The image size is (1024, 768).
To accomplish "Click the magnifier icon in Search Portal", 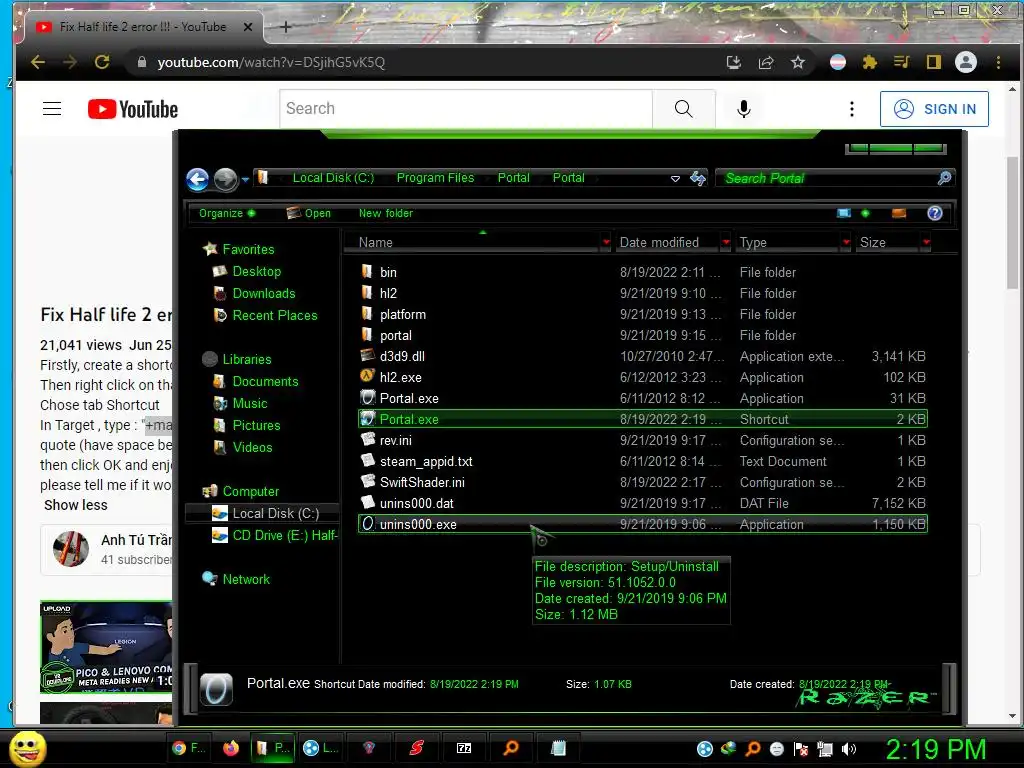I will click(944, 178).
